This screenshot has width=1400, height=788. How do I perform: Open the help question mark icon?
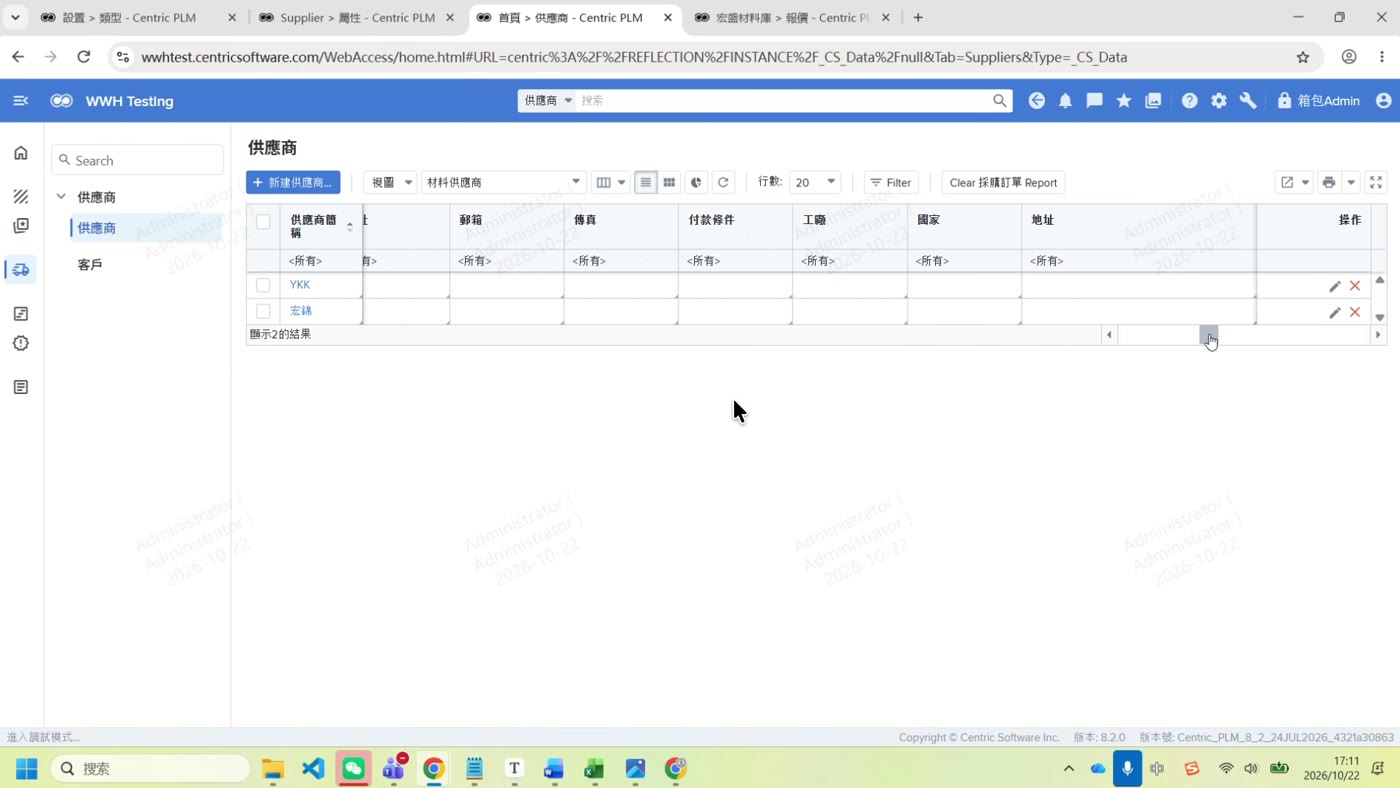tap(1189, 101)
